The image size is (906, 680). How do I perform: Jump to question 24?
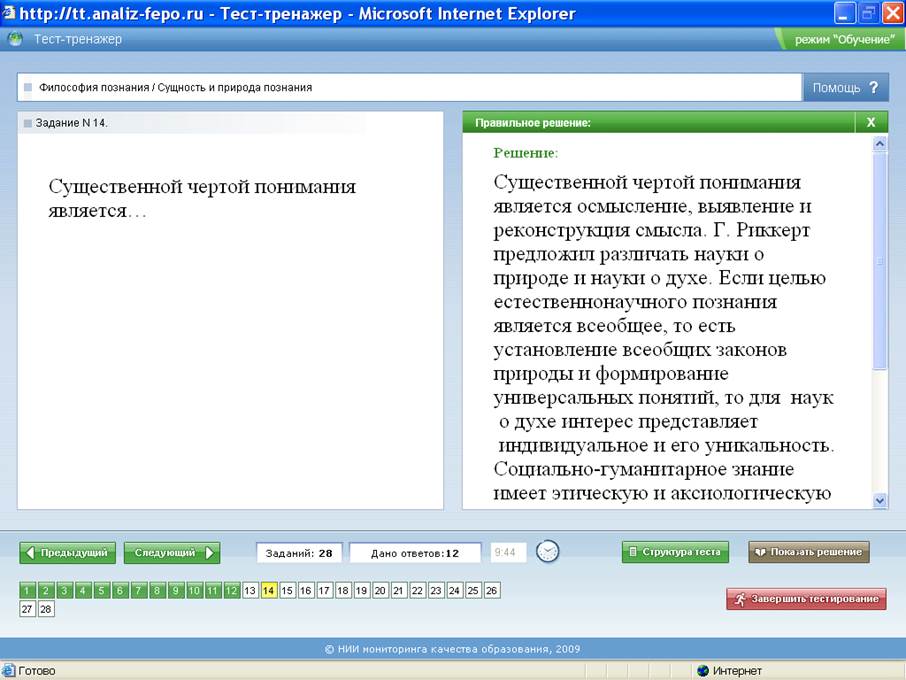click(x=454, y=590)
